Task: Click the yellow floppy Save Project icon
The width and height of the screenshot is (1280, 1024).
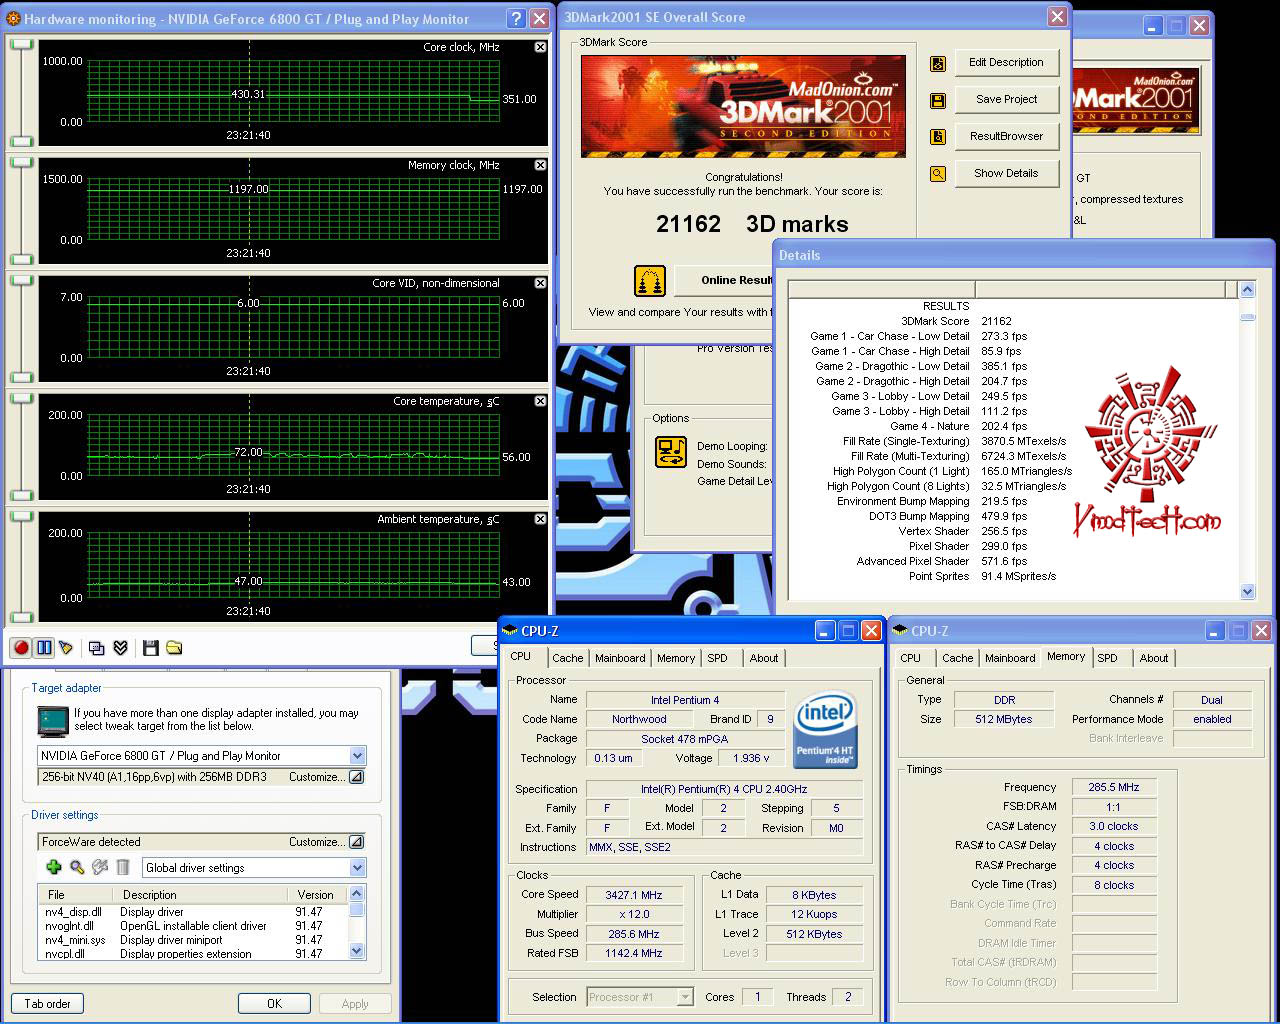Action: [938, 100]
